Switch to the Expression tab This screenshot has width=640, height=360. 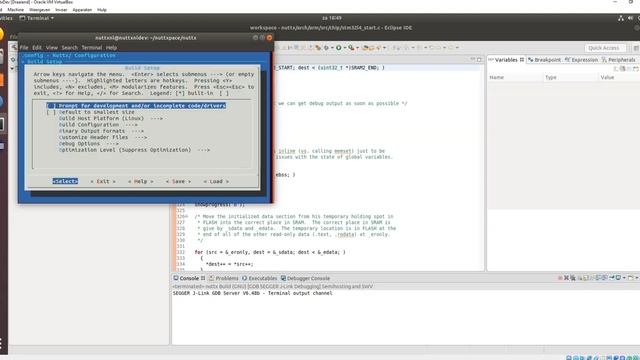[x=581, y=60]
